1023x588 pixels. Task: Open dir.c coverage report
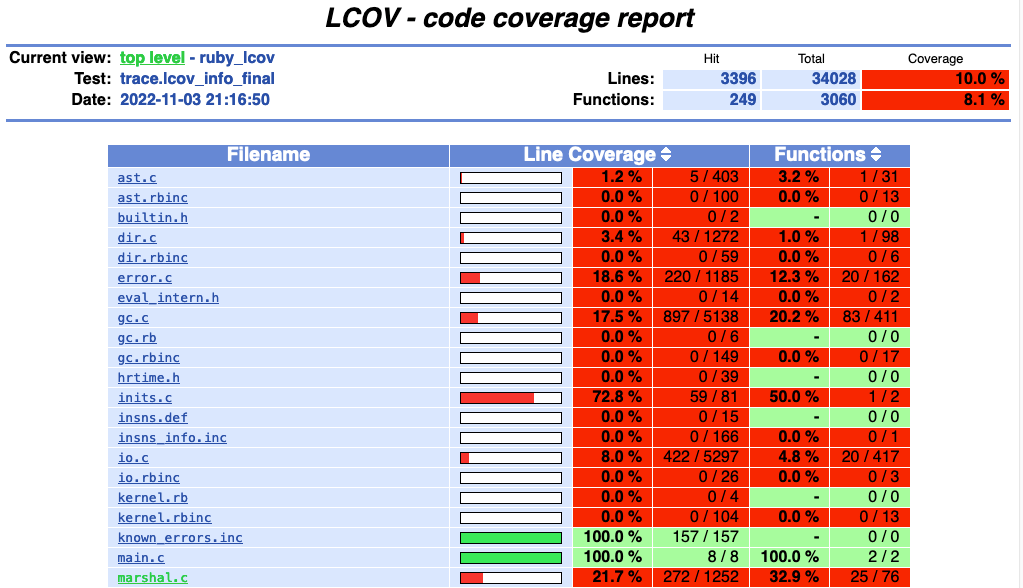(x=137, y=238)
